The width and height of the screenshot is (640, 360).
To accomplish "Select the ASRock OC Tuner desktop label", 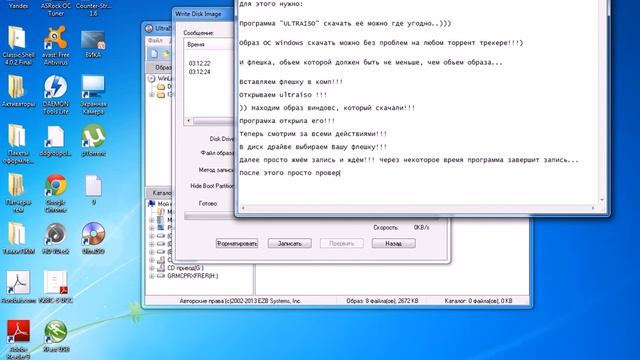I will [x=56, y=9].
